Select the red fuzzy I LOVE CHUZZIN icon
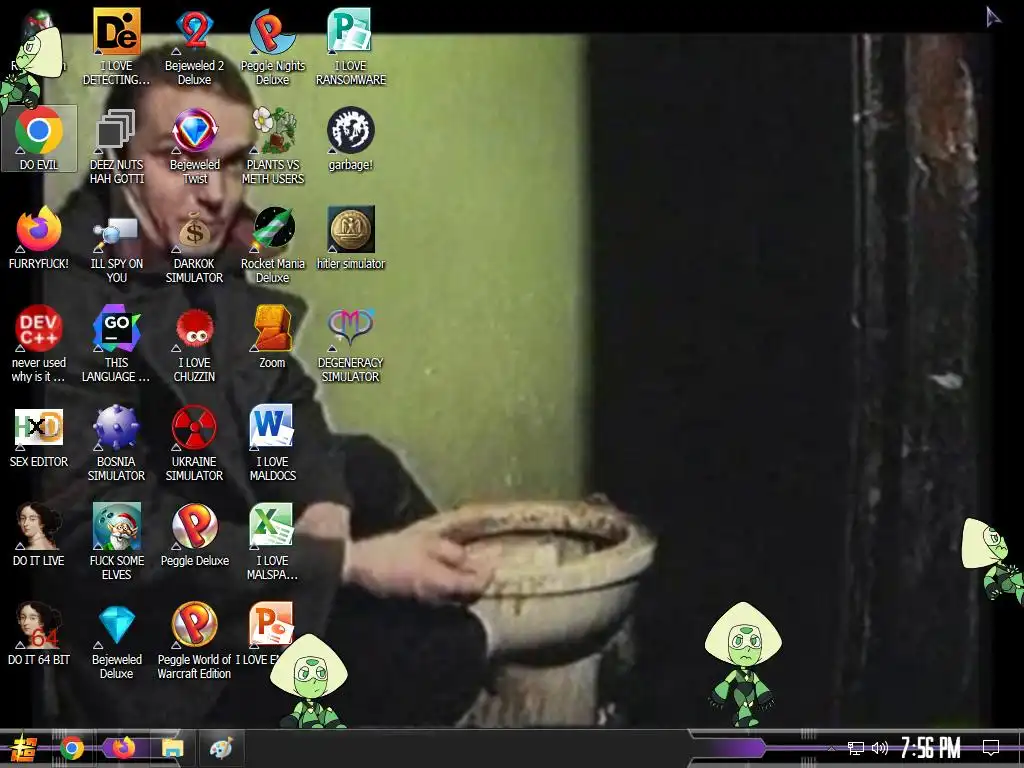This screenshot has height=768, width=1024. pos(194,328)
